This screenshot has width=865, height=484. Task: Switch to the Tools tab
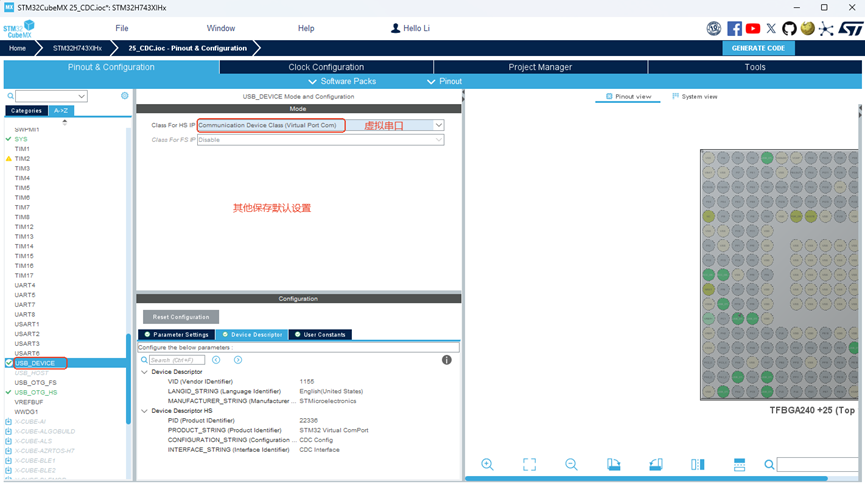[755, 67]
